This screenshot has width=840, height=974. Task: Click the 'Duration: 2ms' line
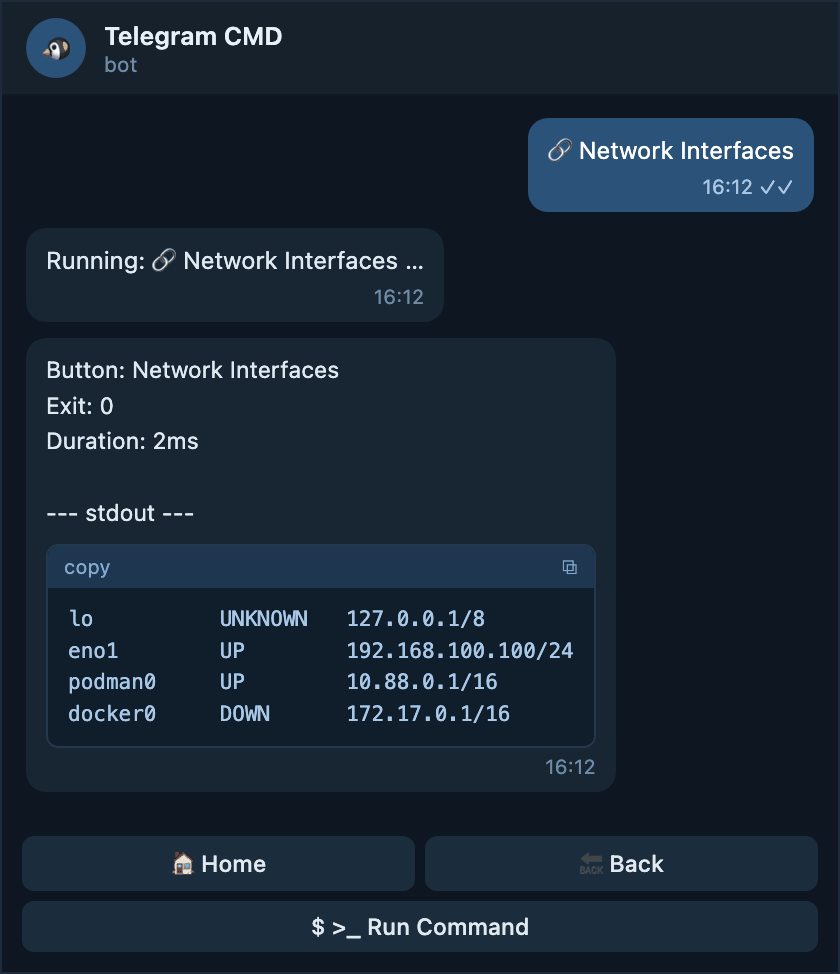tap(122, 442)
